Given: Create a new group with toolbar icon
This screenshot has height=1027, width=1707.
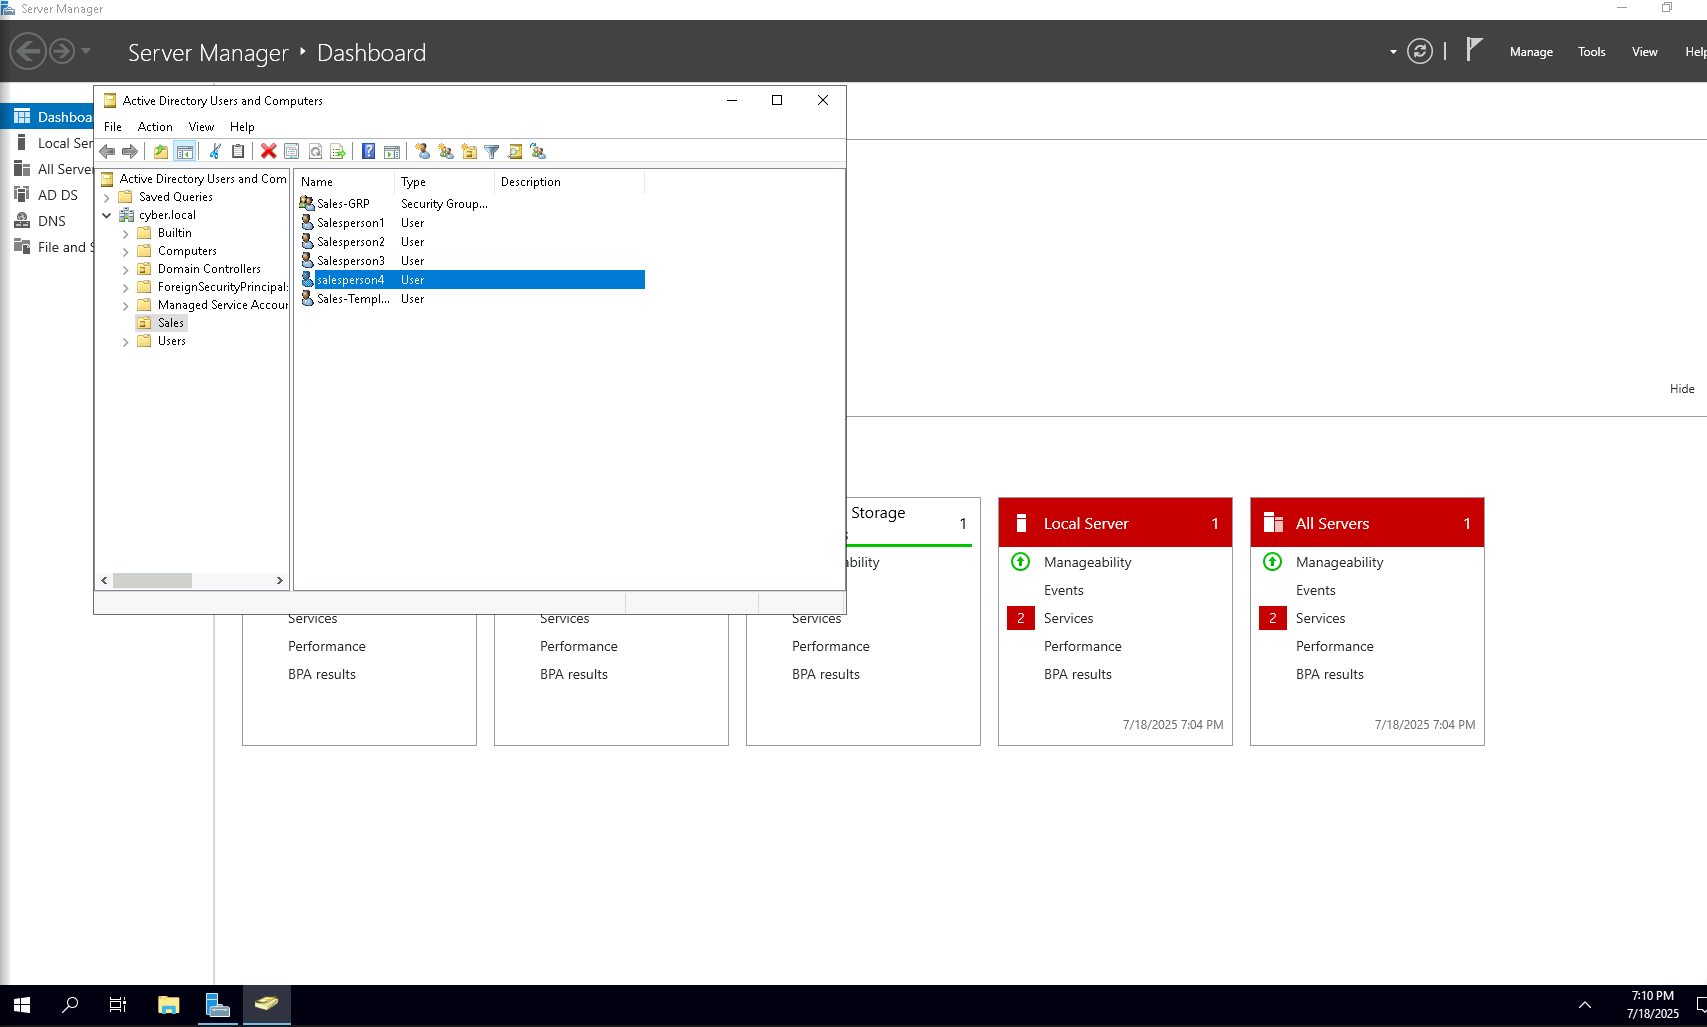Looking at the screenshot, I should (x=446, y=151).
